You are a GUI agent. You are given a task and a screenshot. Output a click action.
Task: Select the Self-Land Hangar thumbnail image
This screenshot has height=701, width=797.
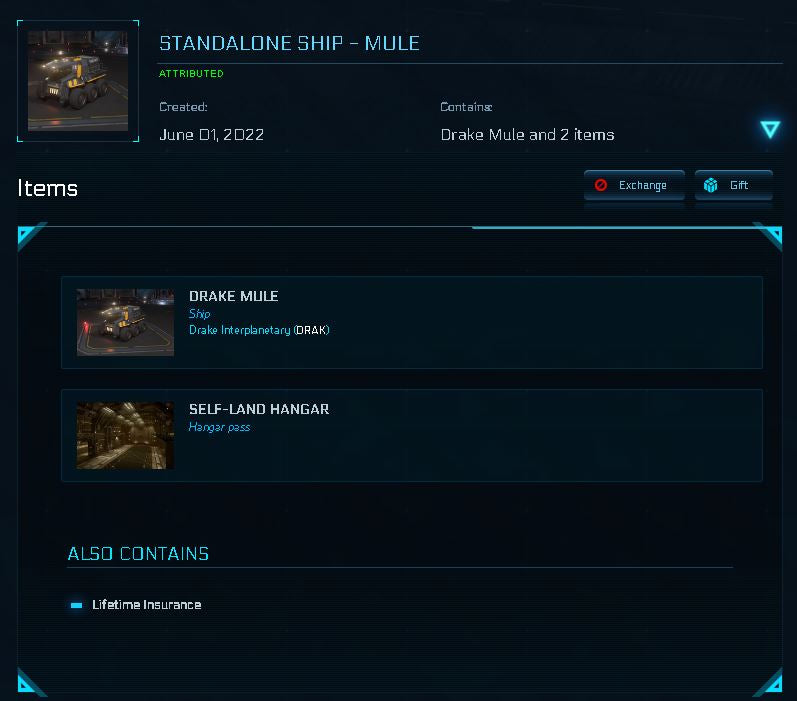pyautogui.click(x=125, y=436)
